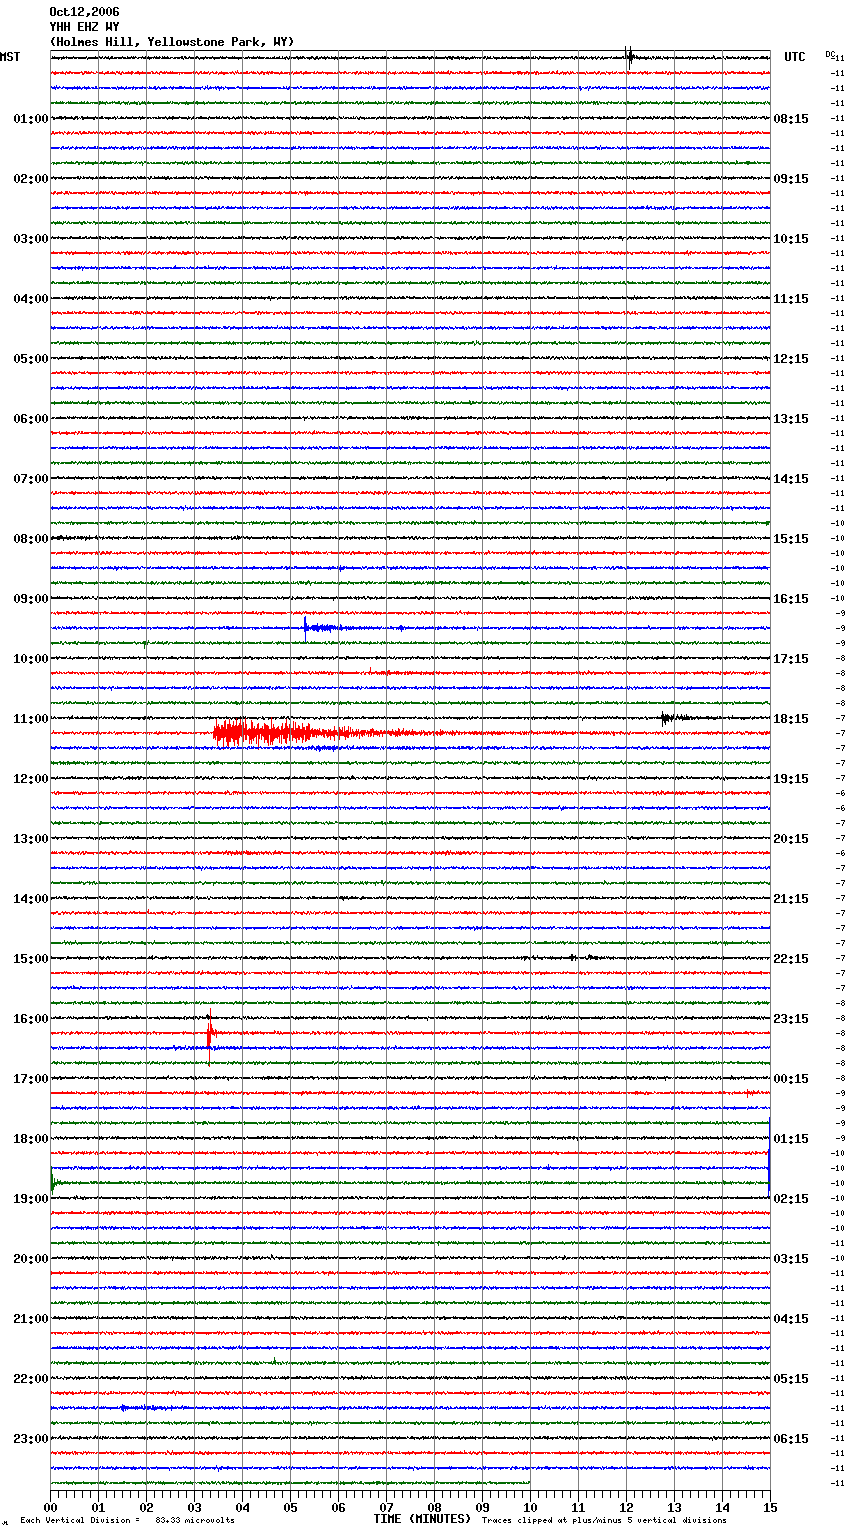
Task: Click the TIME (MINUTES) axis title
Action: pyautogui.click(x=422, y=1519)
